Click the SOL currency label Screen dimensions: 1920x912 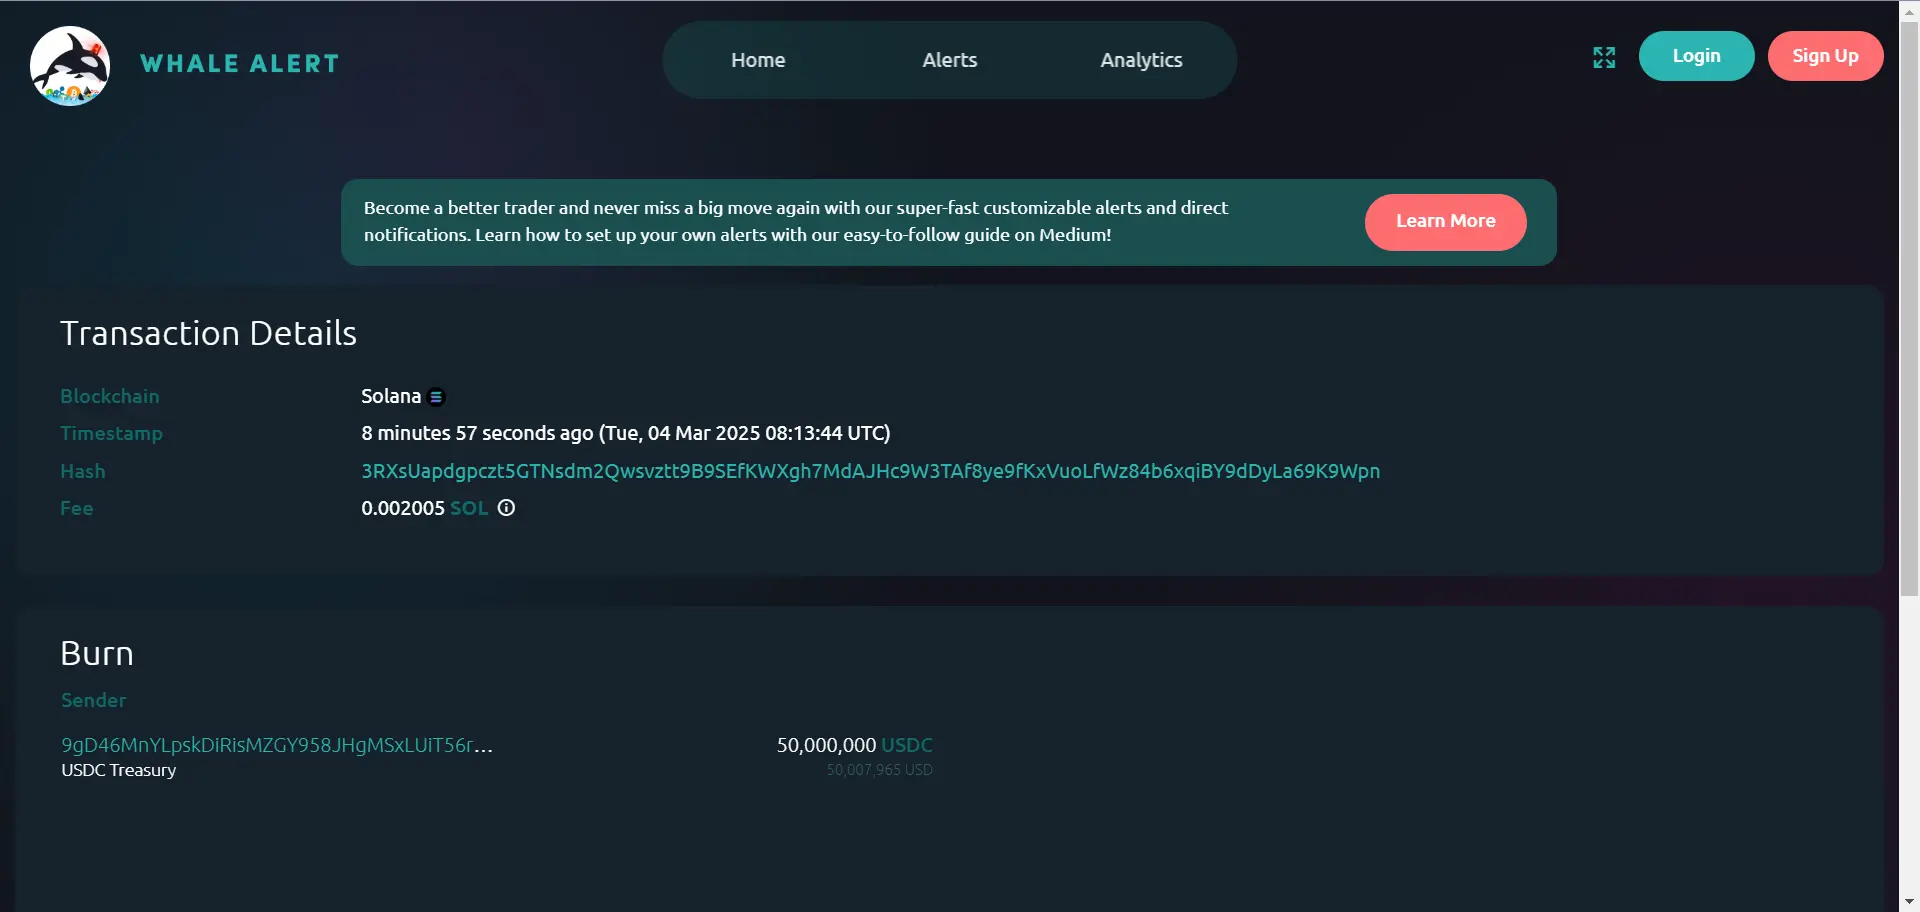pyautogui.click(x=469, y=508)
